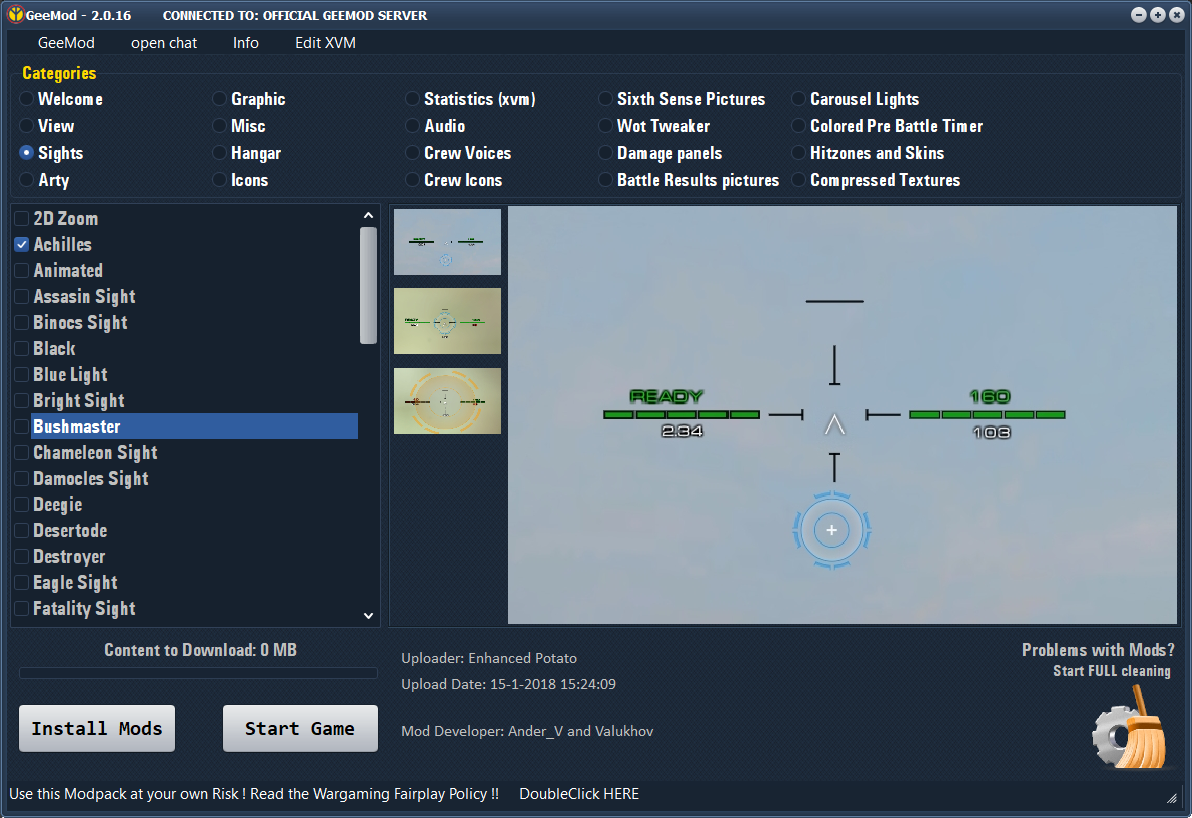Click the GeeMod logo icon in title bar
Viewport: 1192px width, 818px height.
(x=14, y=14)
